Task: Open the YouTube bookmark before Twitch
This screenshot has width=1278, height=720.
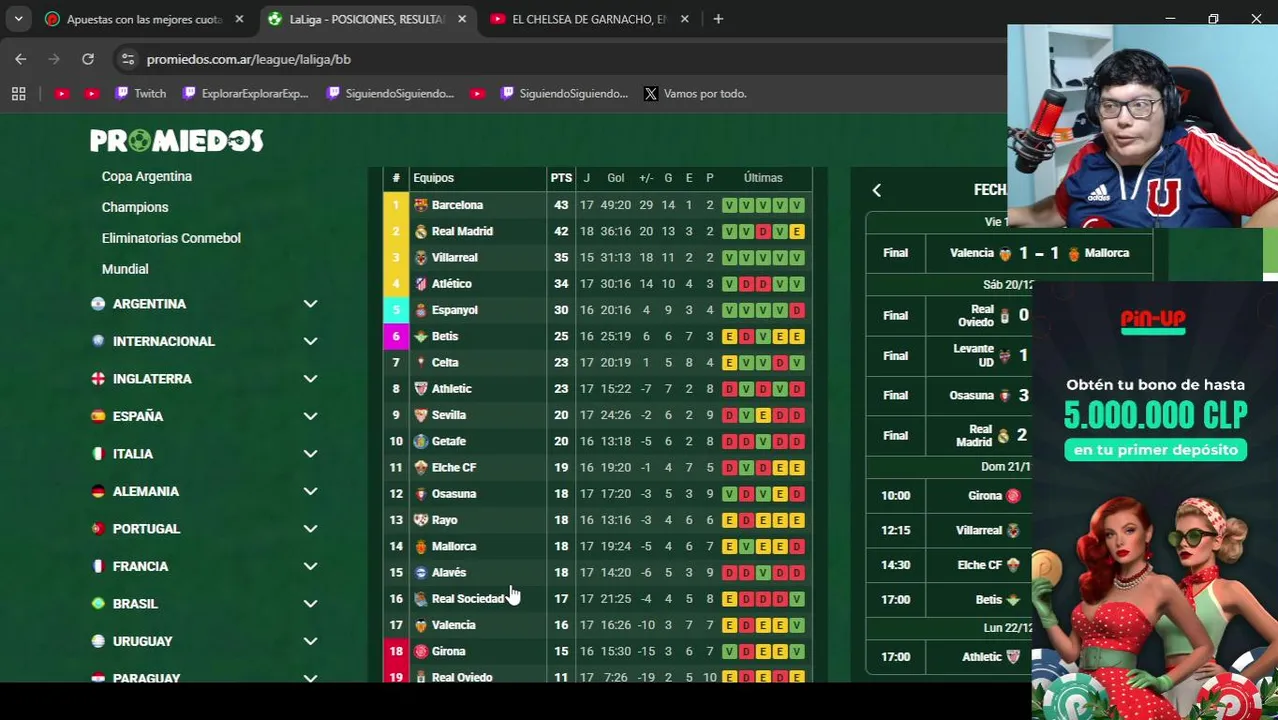Action: (x=92, y=93)
